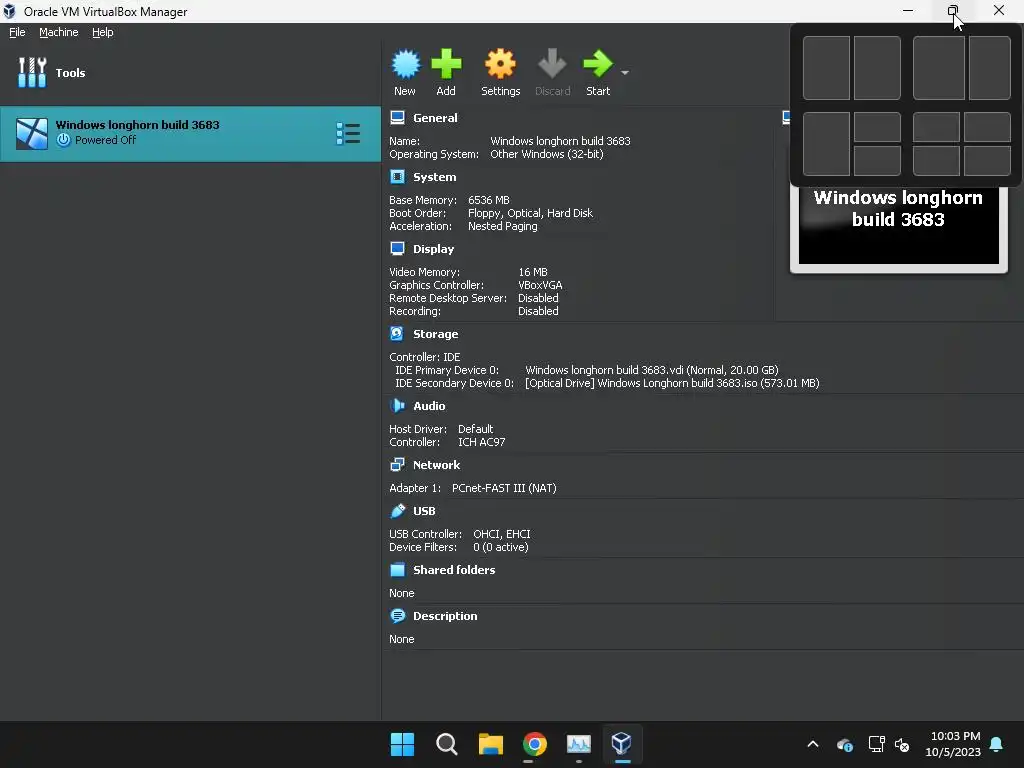Viewport: 1024px width, 768px height.
Task: Open the machine tools list menu icon
Action: tap(348, 133)
